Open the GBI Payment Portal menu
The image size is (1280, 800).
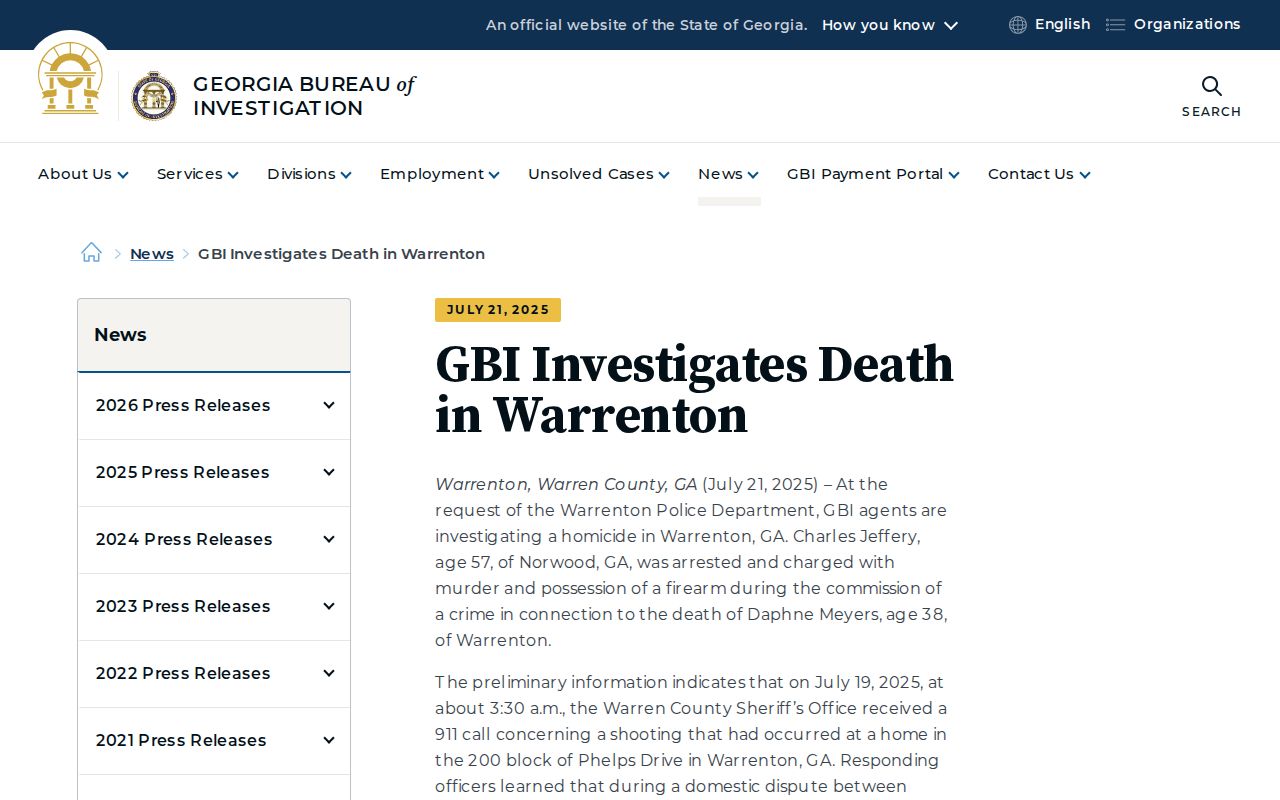(x=873, y=174)
